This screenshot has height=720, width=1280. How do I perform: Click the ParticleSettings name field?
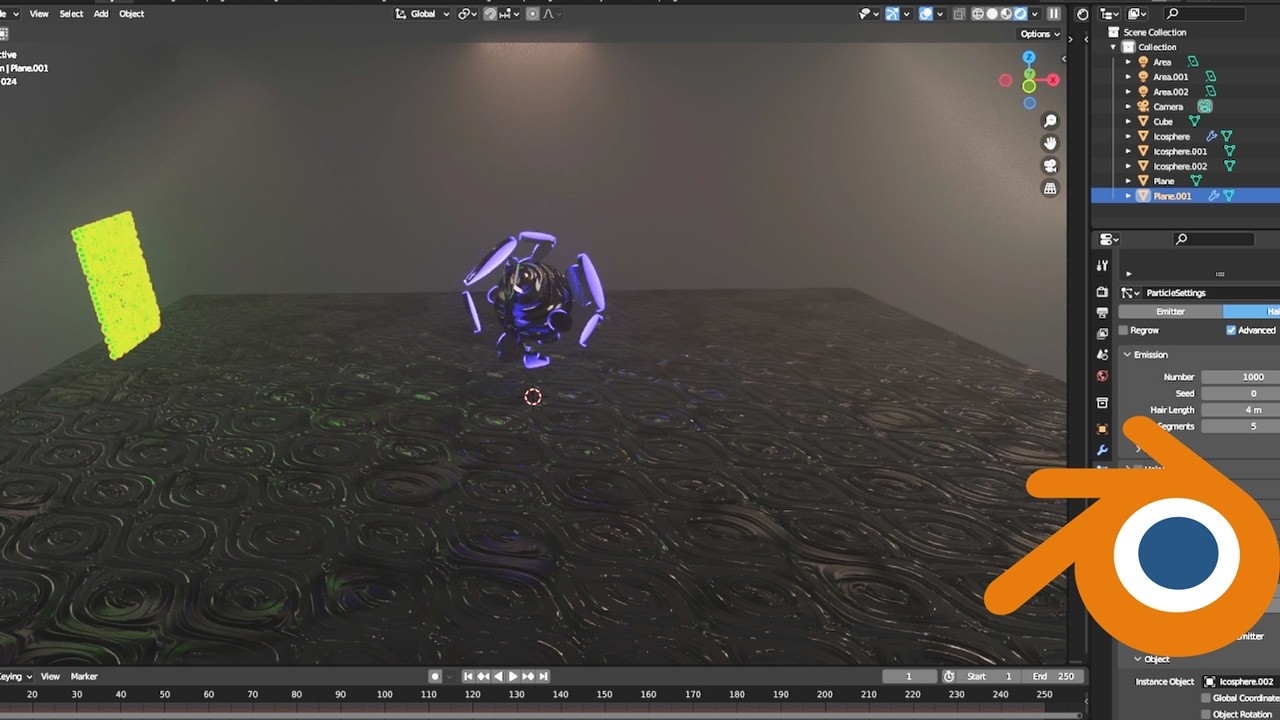pos(1212,293)
